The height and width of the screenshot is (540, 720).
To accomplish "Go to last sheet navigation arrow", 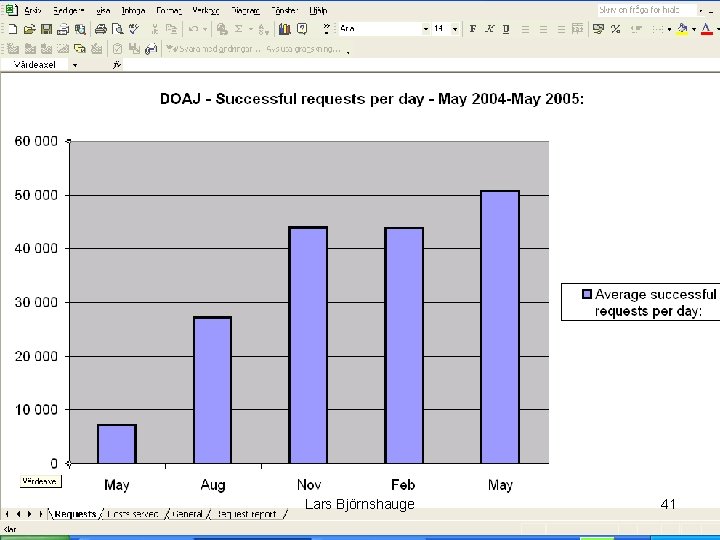I will click(41, 514).
